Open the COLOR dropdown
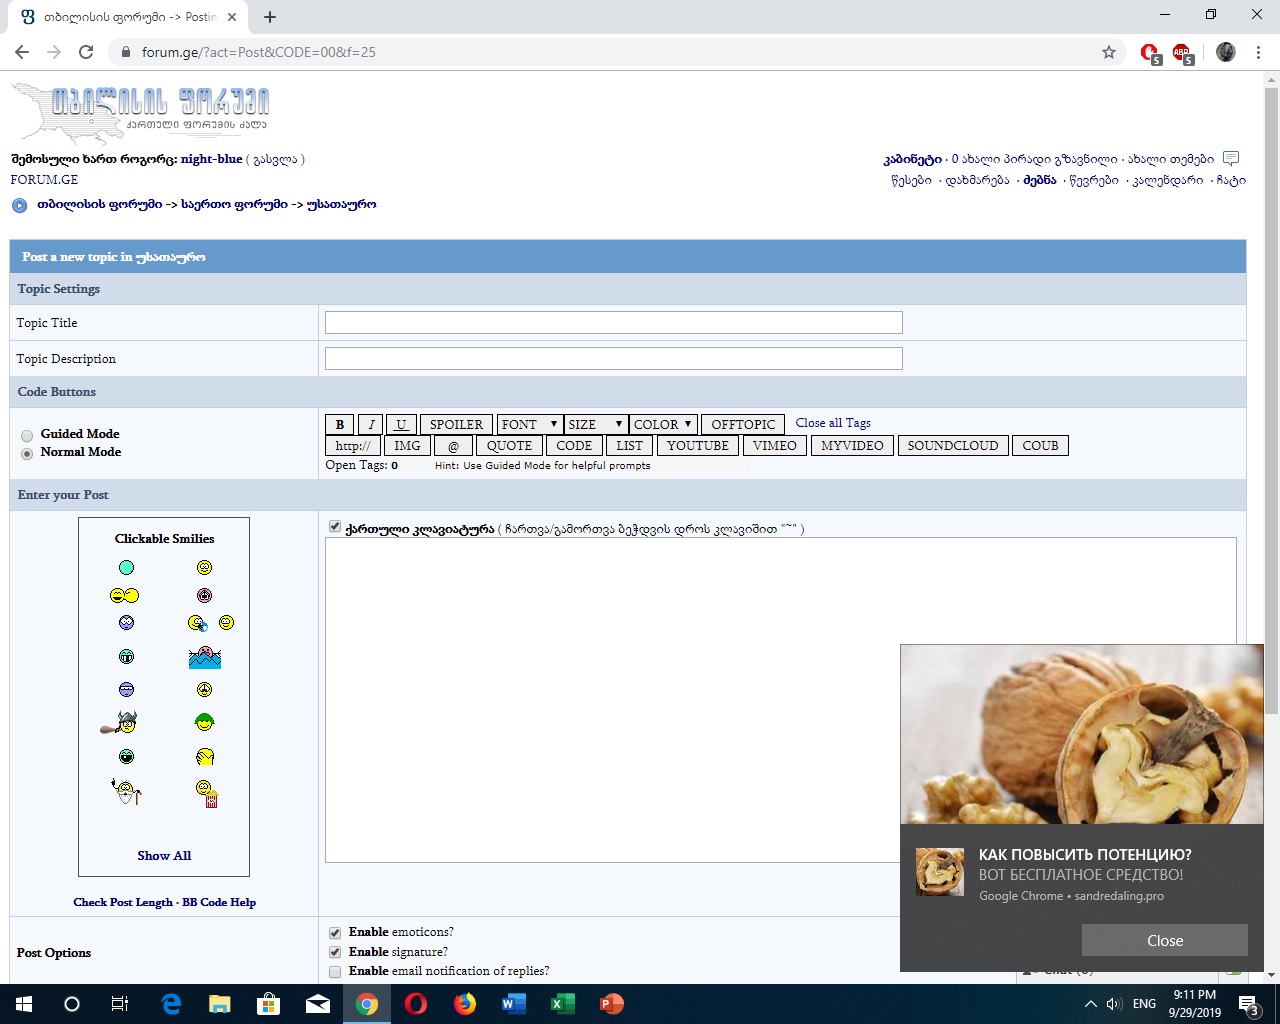Screen dimensions: 1280x1024 [x=663, y=424]
